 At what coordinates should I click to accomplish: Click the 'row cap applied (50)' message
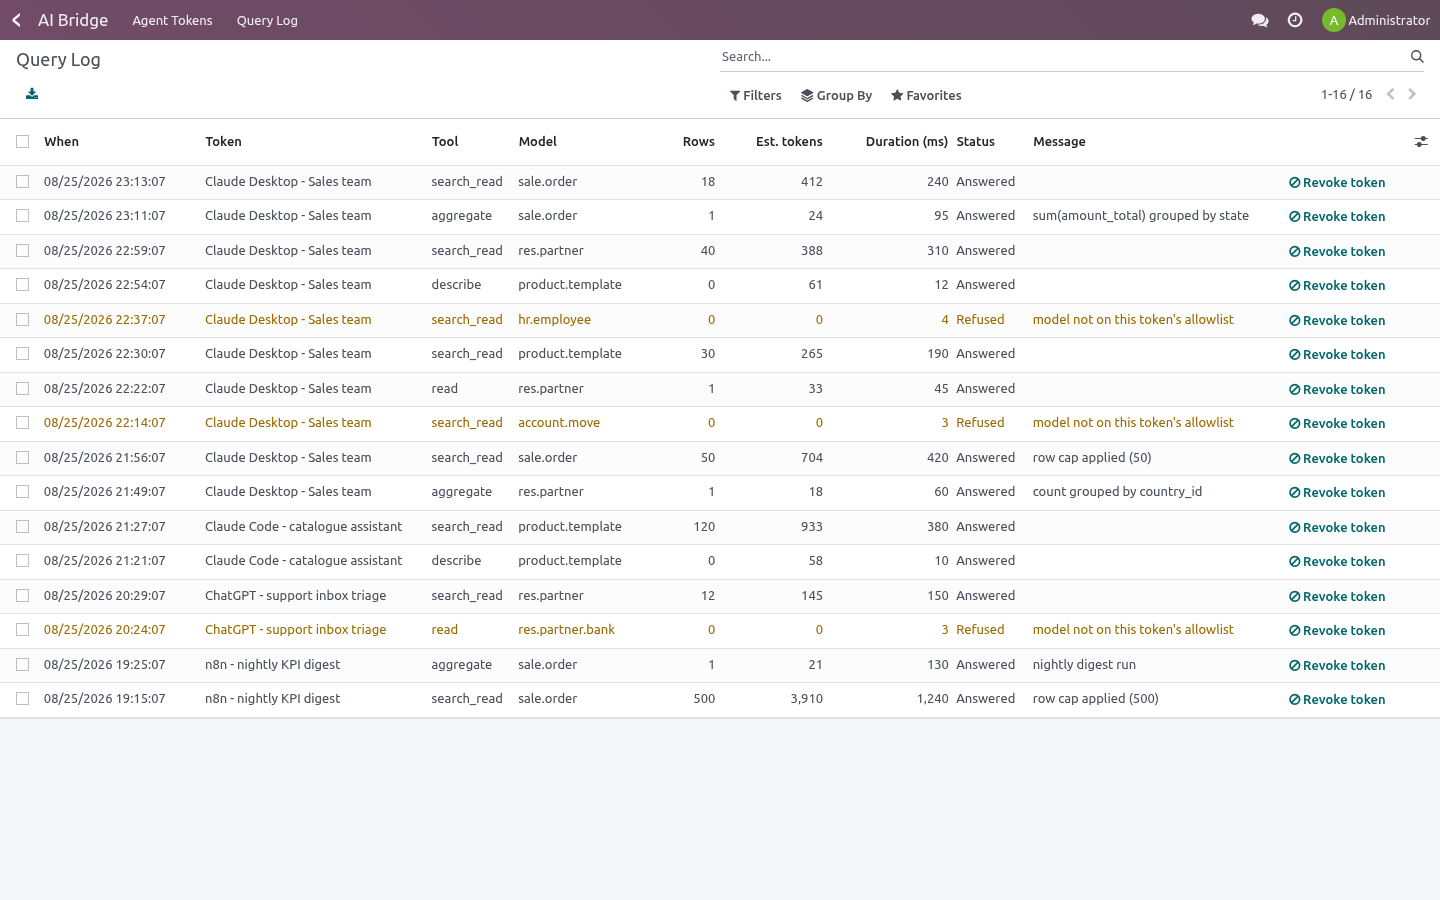pyautogui.click(x=1092, y=458)
